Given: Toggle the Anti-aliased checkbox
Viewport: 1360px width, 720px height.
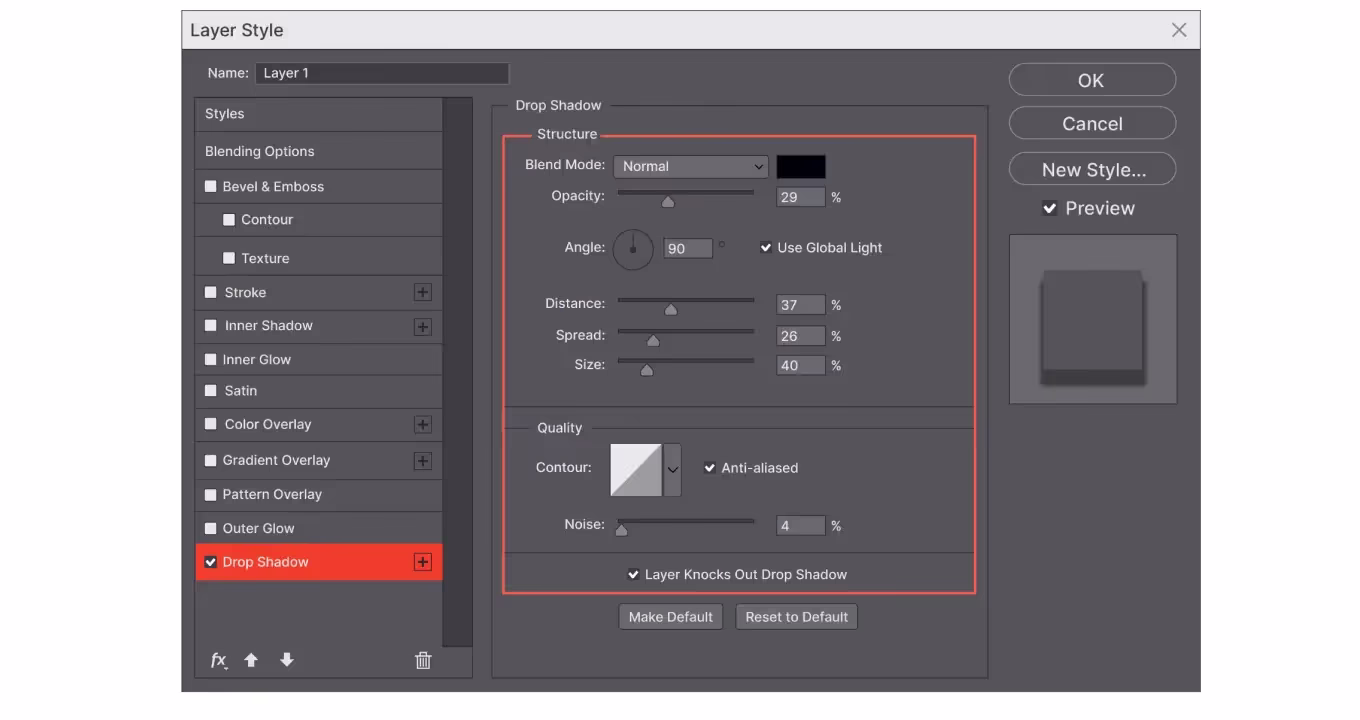Looking at the screenshot, I should click(710, 468).
